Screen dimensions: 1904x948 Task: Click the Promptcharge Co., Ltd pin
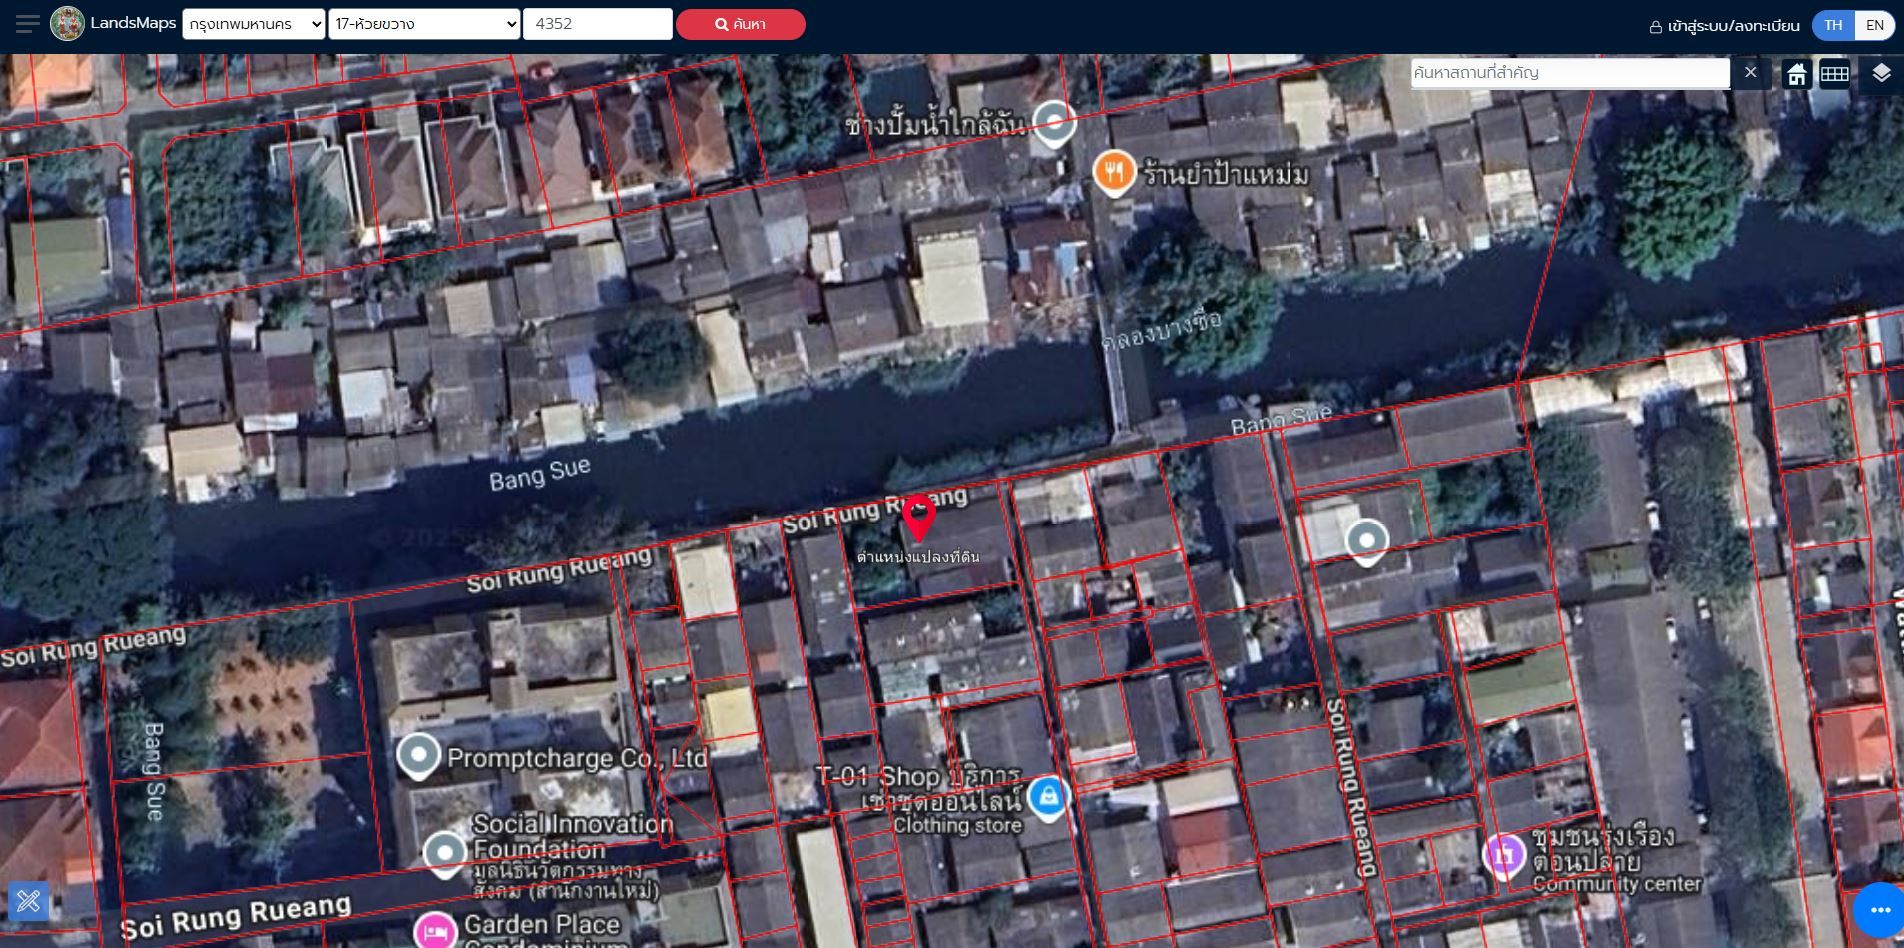coord(418,757)
